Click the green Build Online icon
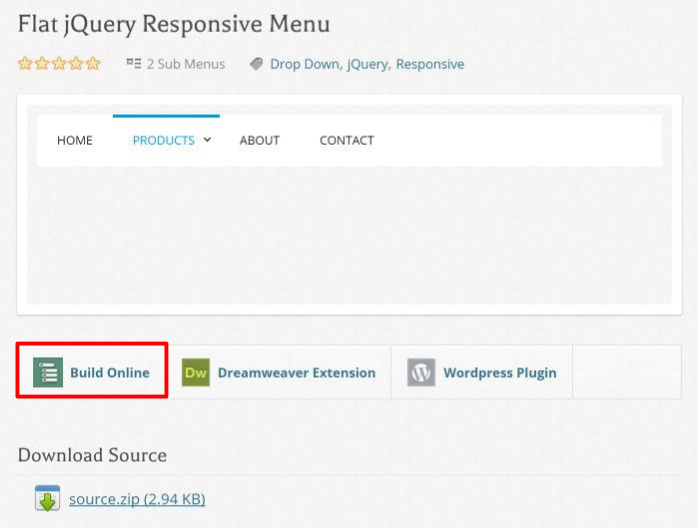Image resolution: width=698 pixels, height=528 pixels. pos(48,372)
